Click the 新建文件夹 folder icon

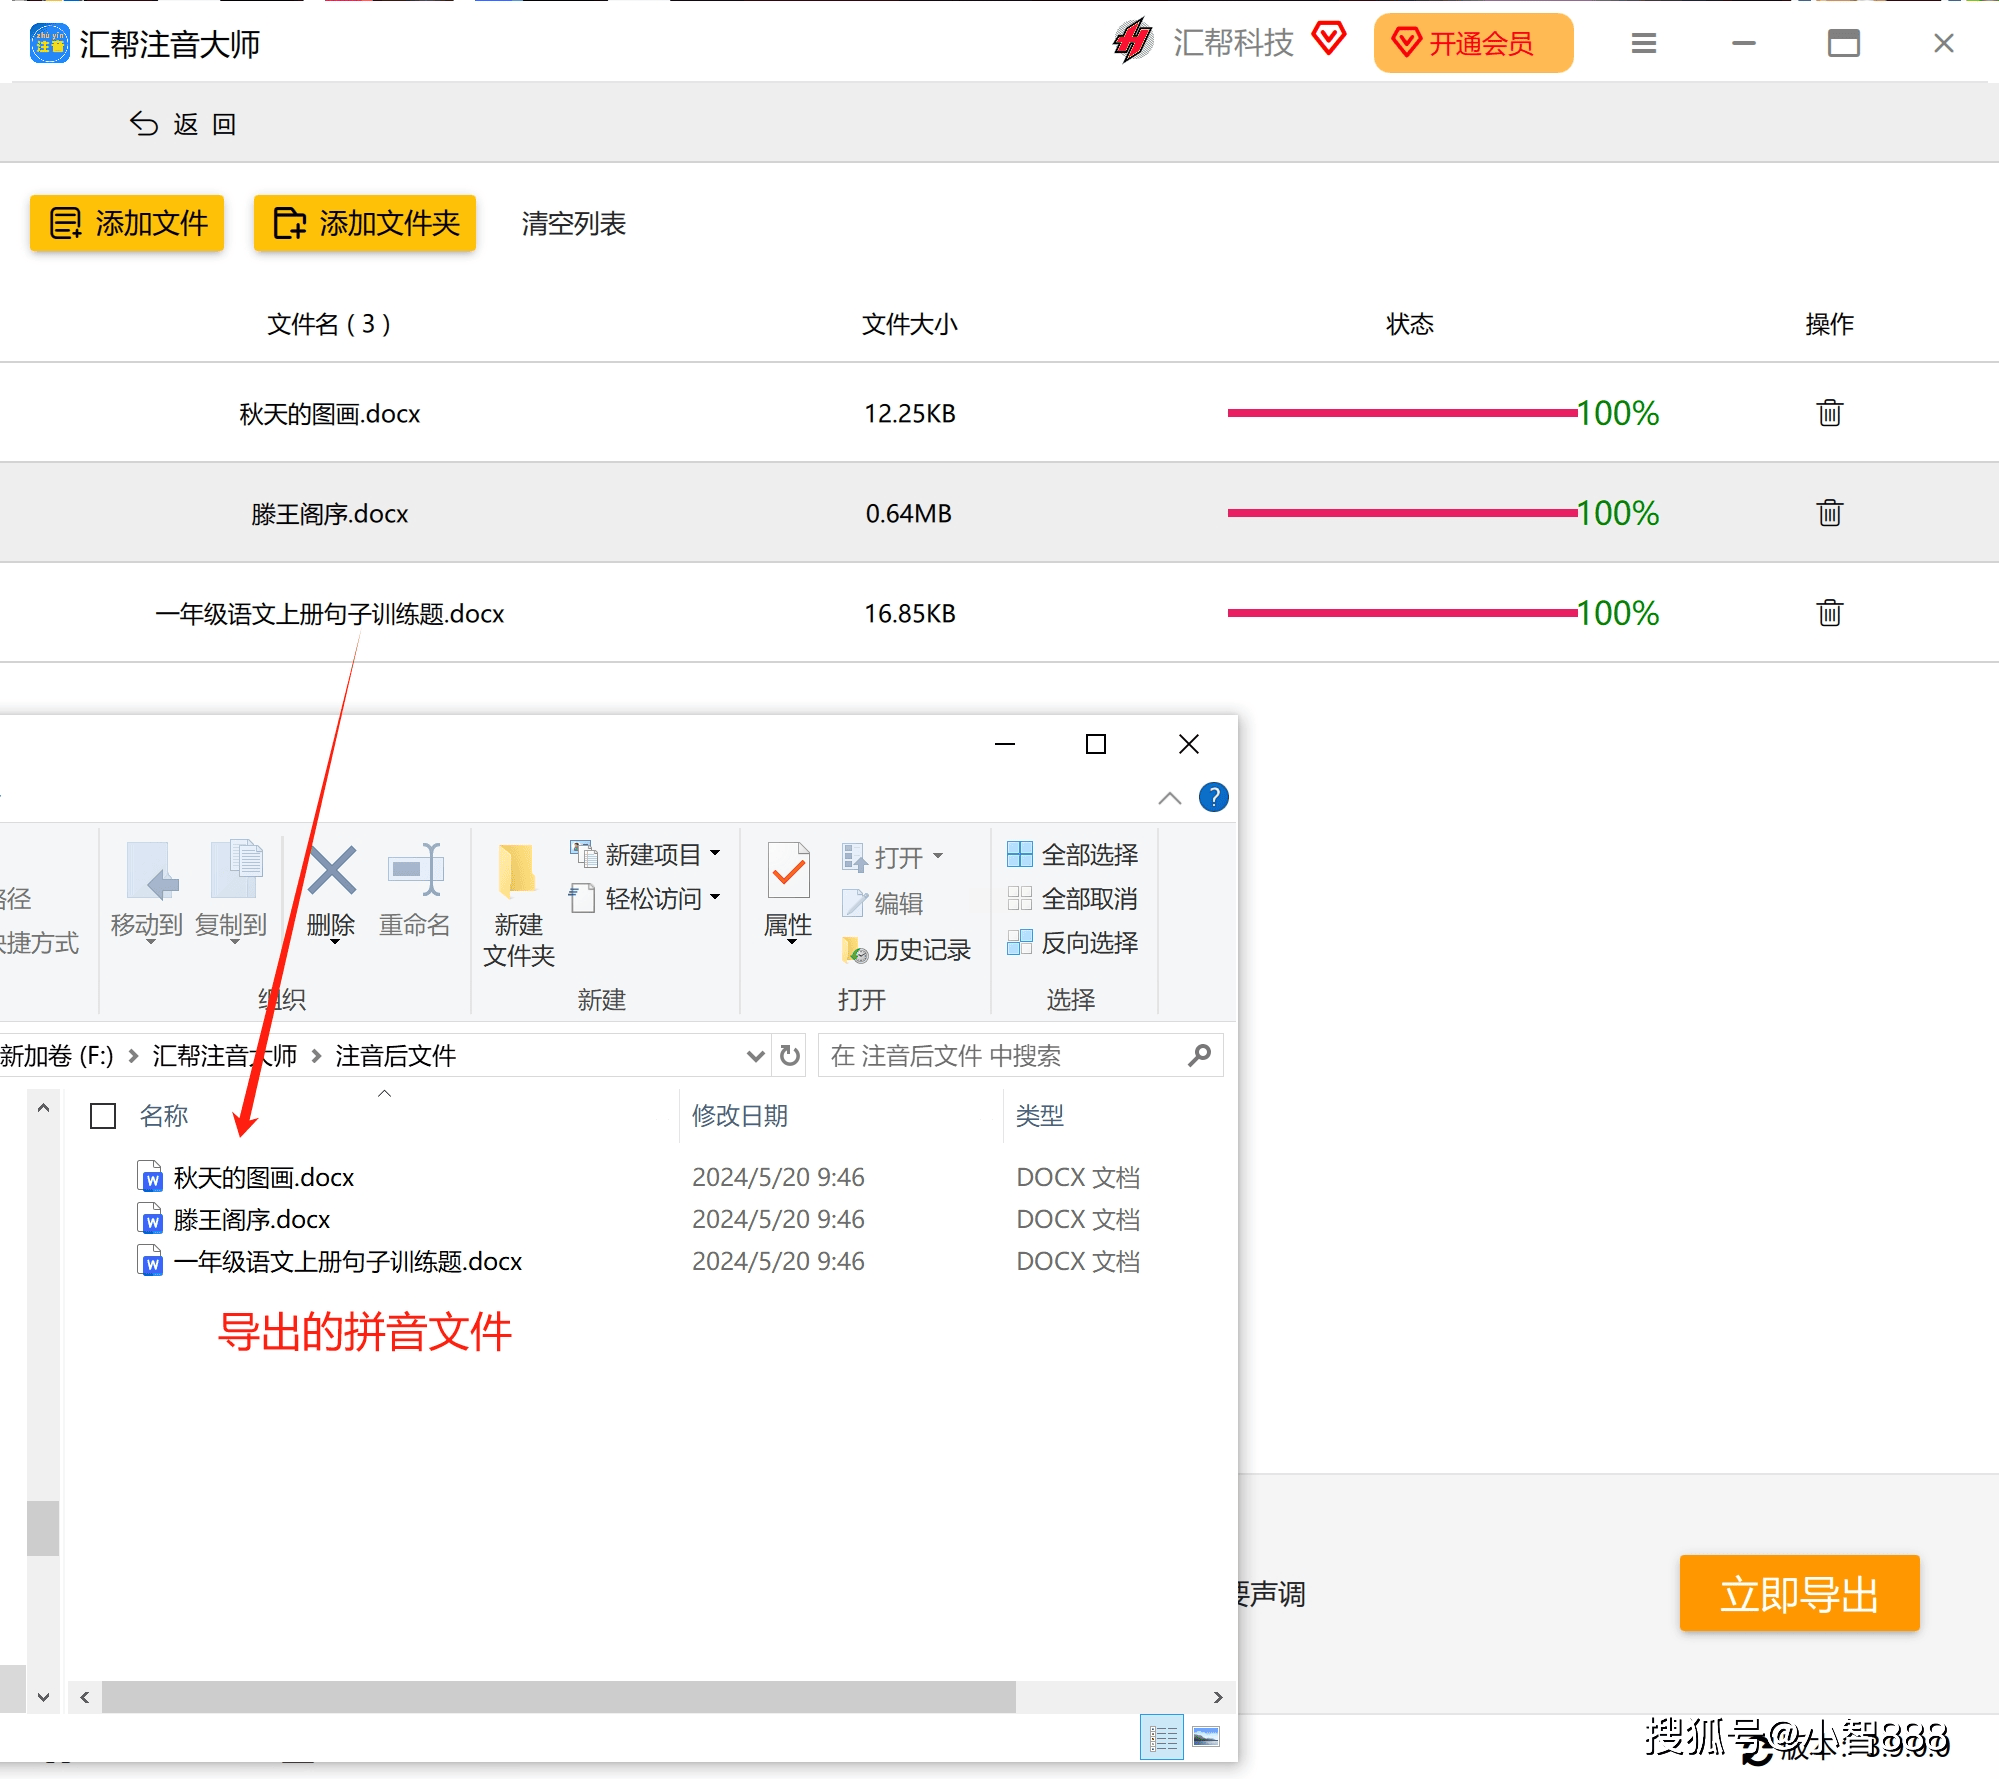click(x=517, y=872)
